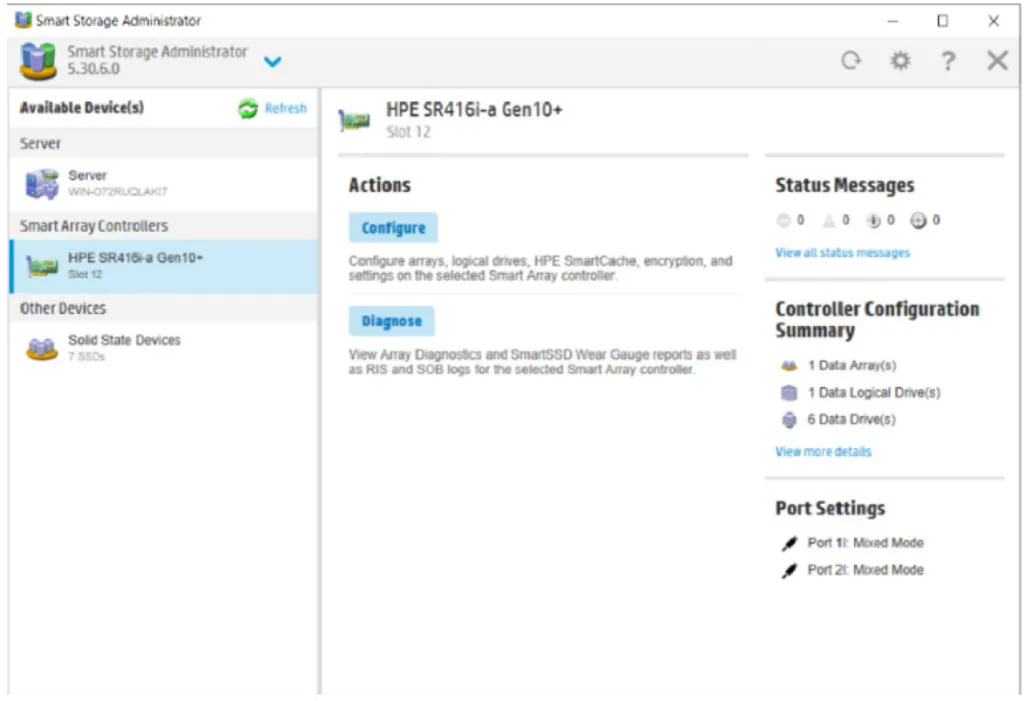
Task: Click the Data Drive(s) icon
Action: click(x=789, y=420)
